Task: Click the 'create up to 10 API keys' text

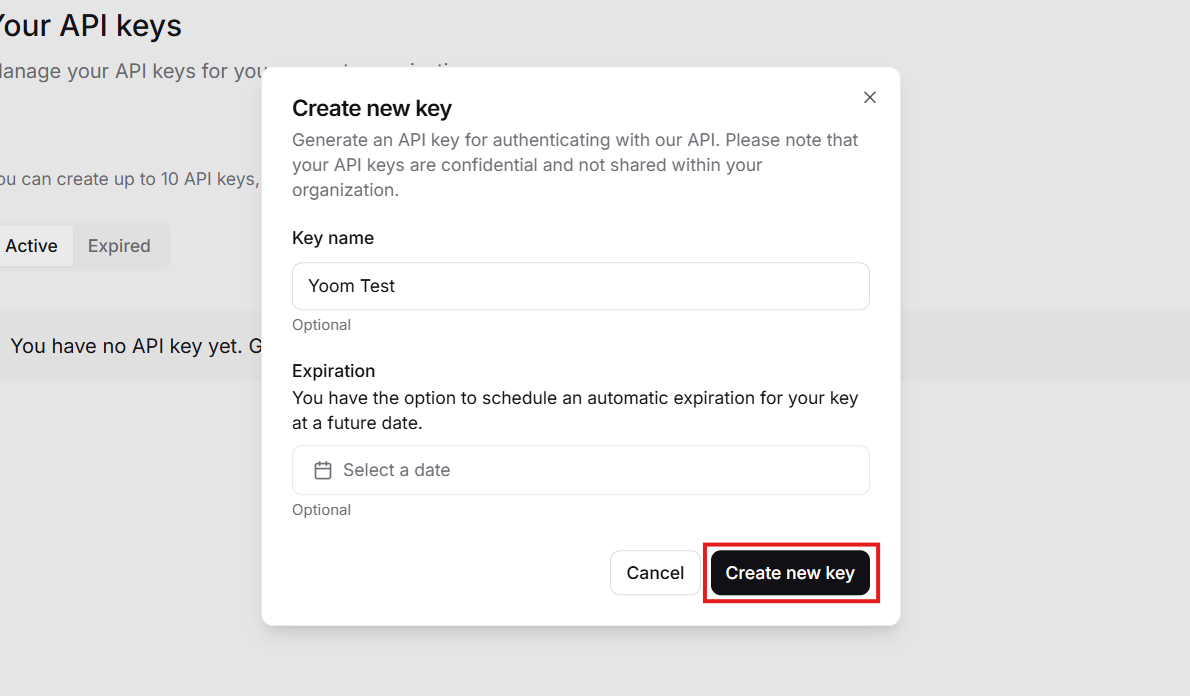Action: (128, 179)
